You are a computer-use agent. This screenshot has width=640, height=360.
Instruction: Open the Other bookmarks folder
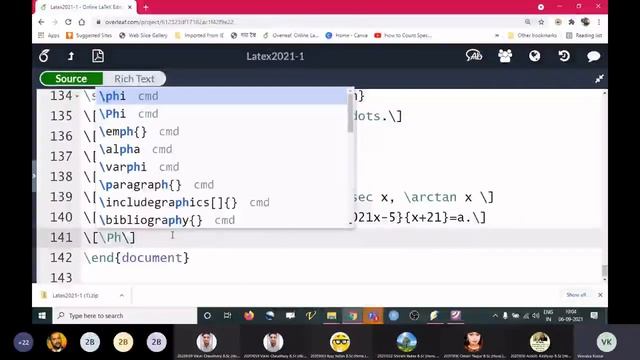(x=532, y=36)
